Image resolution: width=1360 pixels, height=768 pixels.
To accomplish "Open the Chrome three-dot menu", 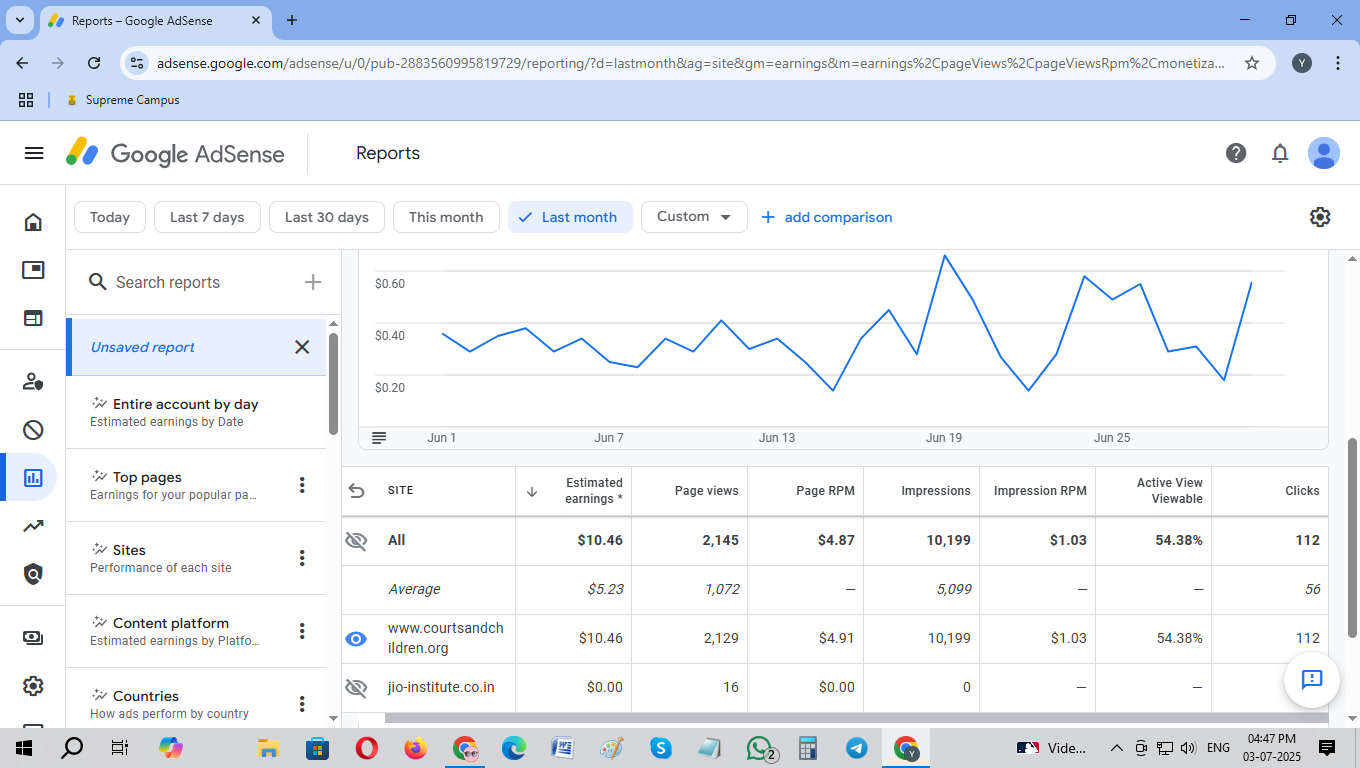I will pos(1338,63).
